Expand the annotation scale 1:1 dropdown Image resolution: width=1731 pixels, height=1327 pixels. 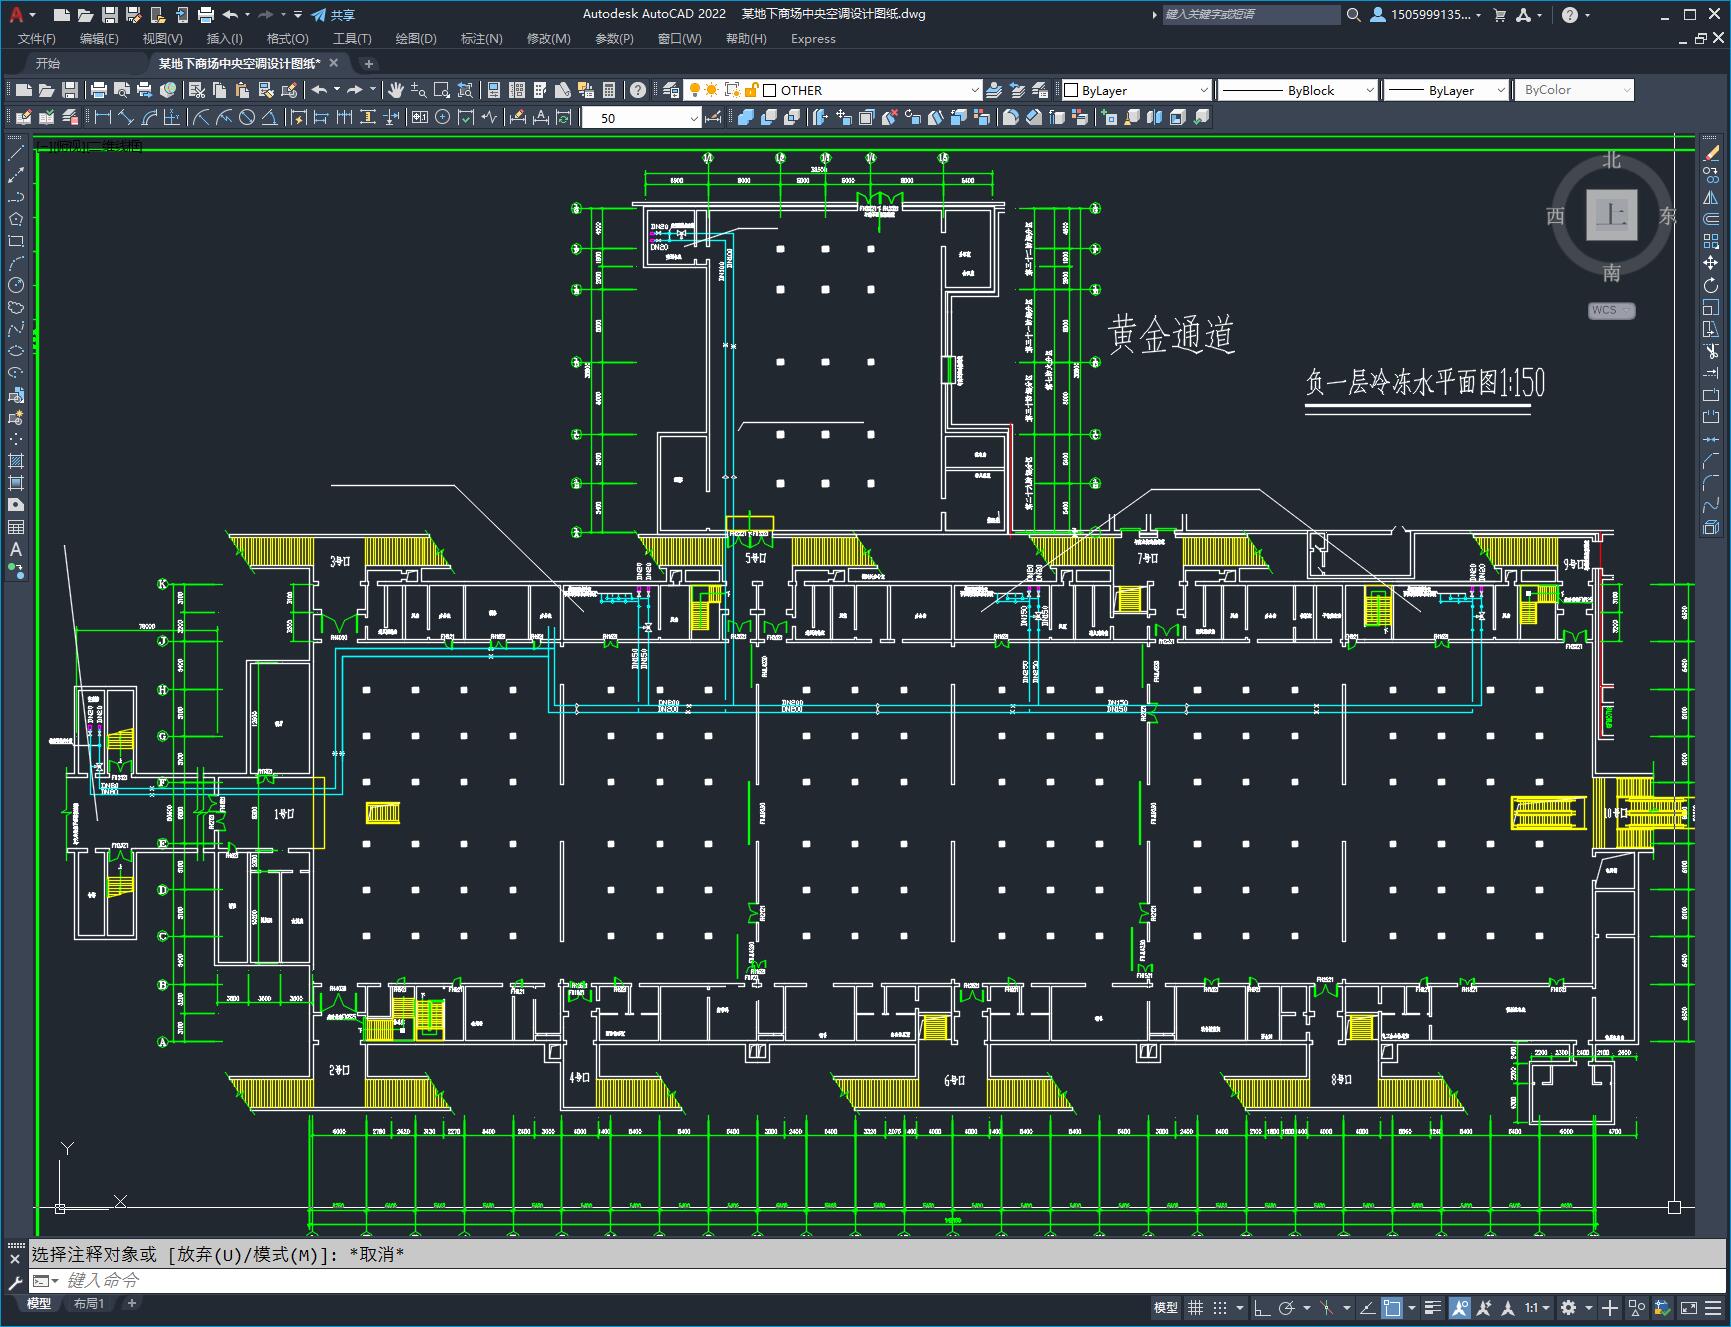click(1536, 1307)
